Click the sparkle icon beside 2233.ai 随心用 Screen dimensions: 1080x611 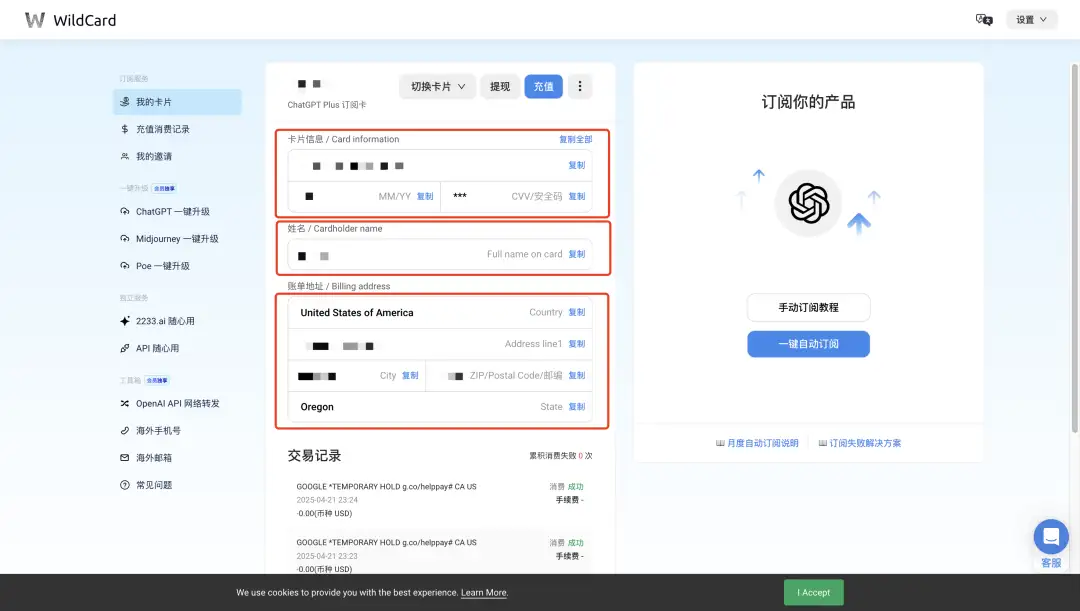point(125,321)
